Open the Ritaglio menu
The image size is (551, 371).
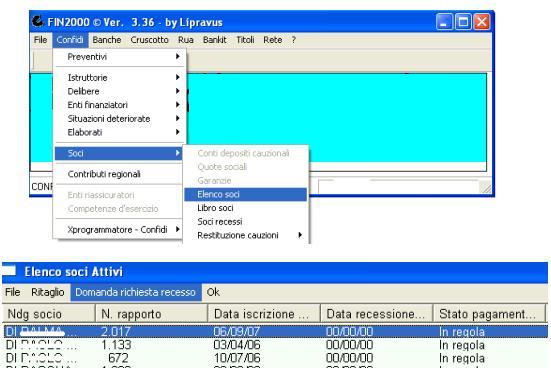click(47, 292)
